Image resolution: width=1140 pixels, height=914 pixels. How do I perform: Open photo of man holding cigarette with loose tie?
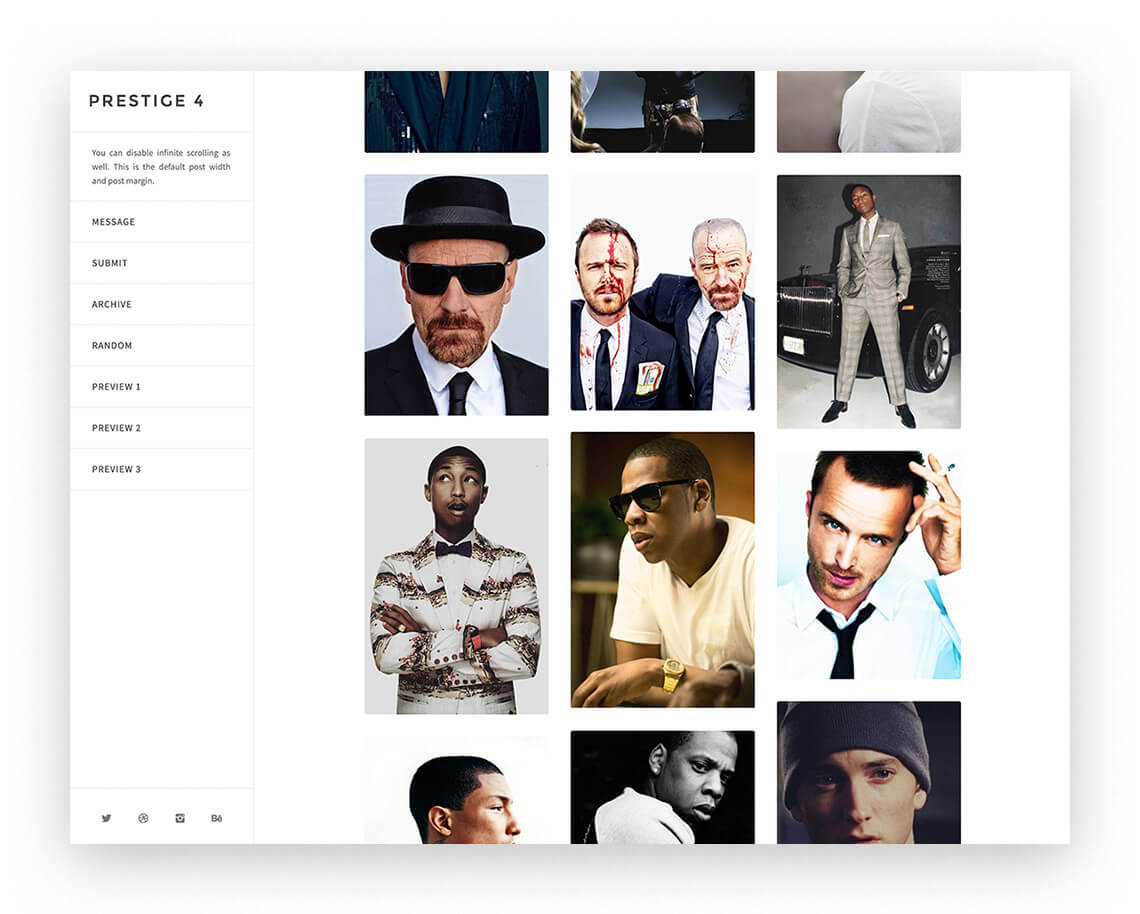[x=869, y=565]
